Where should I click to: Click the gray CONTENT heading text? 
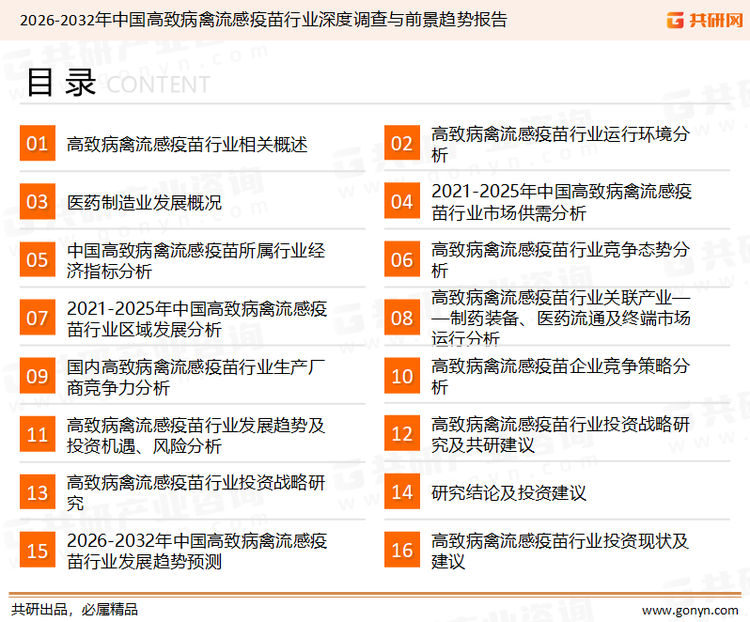[x=158, y=85]
